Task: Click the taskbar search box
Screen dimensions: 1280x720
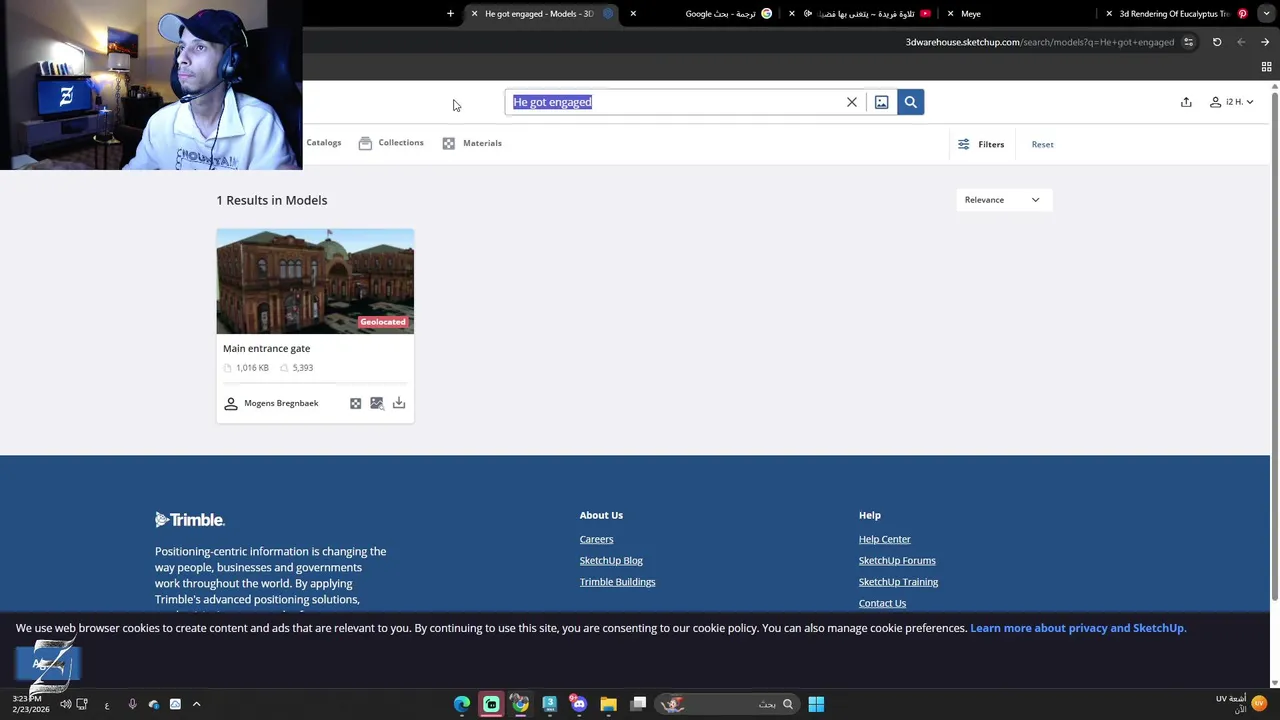Action: (728, 704)
